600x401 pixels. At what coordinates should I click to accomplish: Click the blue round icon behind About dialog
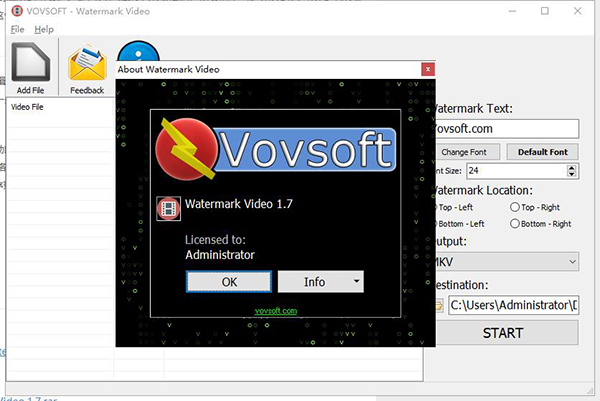click(x=138, y=51)
